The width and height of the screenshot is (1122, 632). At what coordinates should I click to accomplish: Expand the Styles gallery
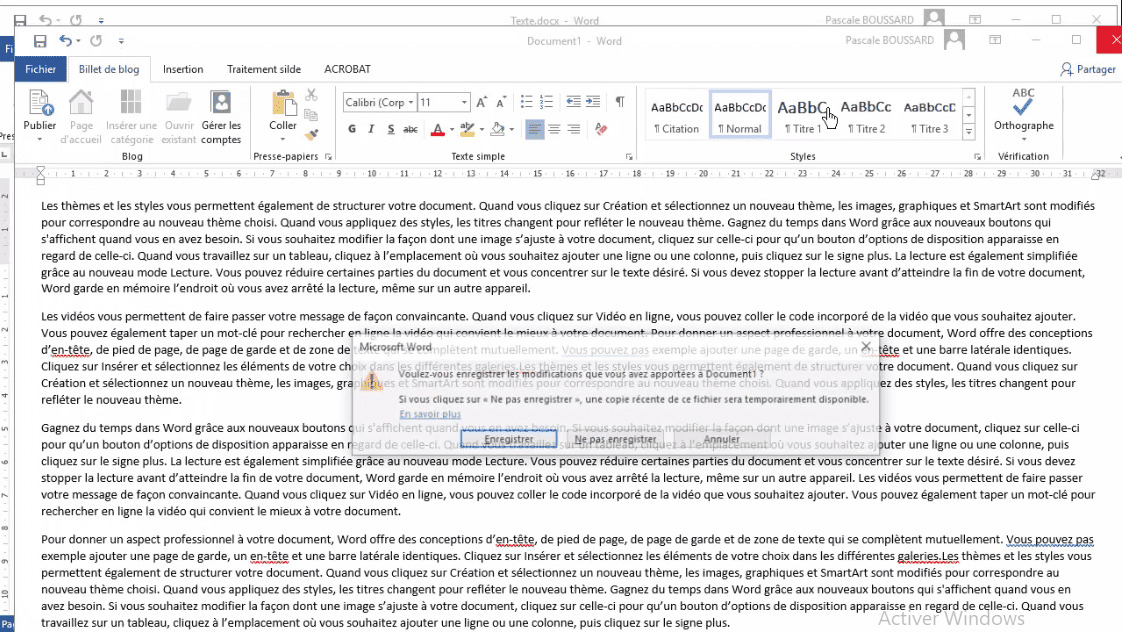967,132
